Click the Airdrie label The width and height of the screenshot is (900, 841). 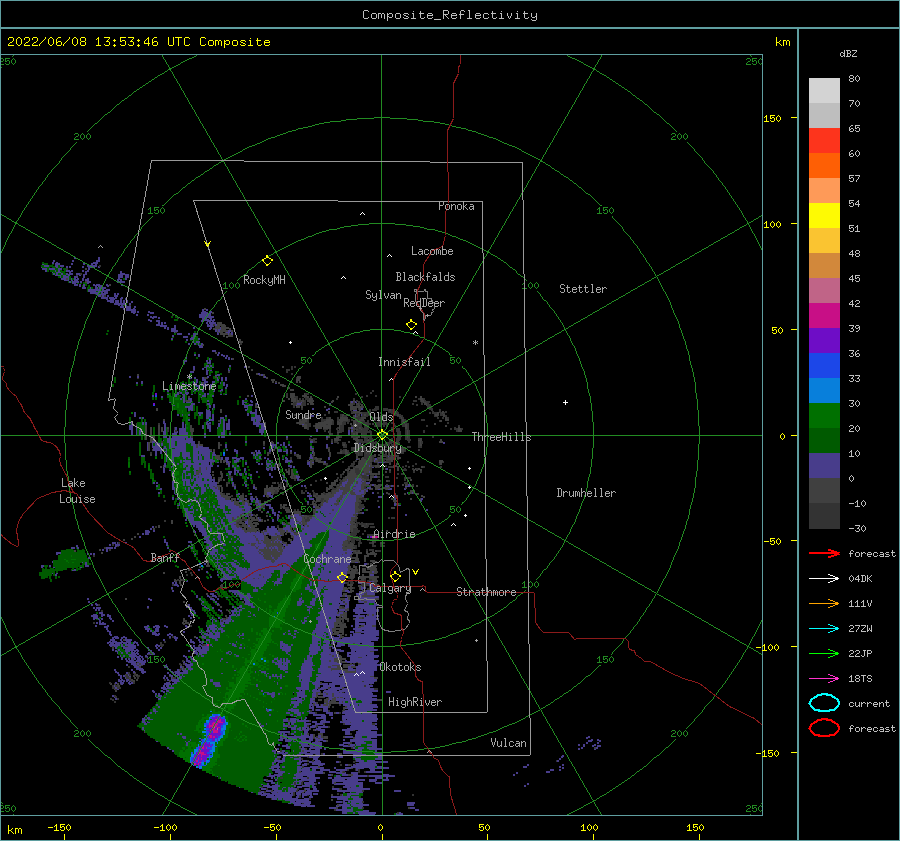point(394,534)
